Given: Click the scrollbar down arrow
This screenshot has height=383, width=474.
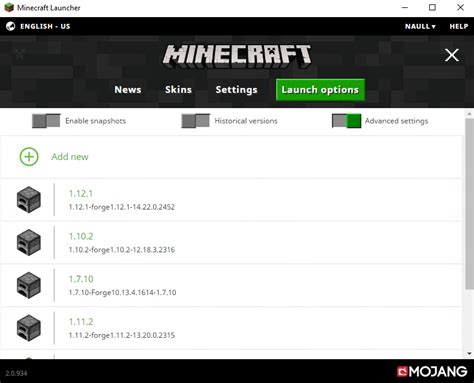Looking at the screenshot, I should point(470,354).
